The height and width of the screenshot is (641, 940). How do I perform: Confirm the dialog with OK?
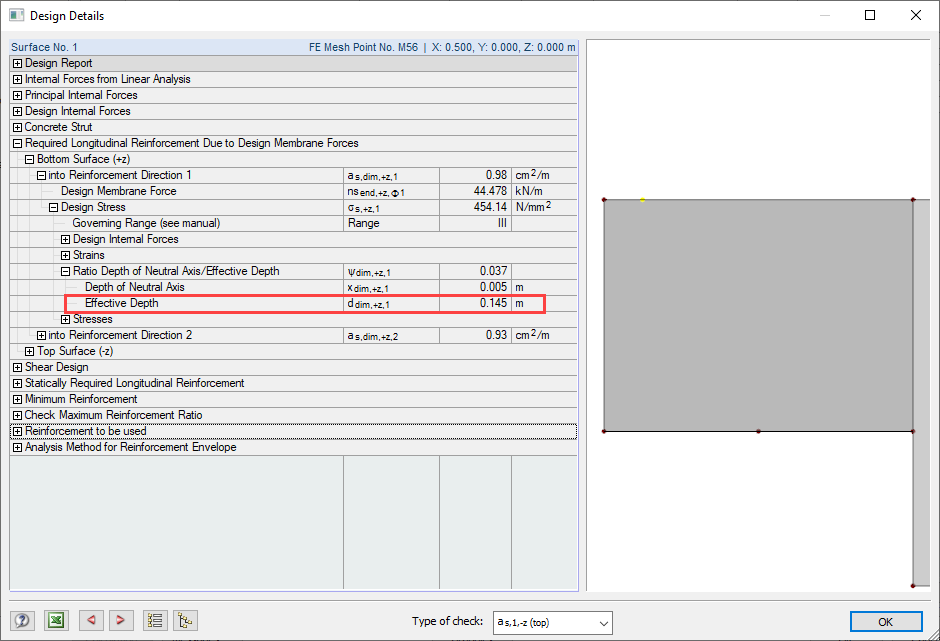886,621
